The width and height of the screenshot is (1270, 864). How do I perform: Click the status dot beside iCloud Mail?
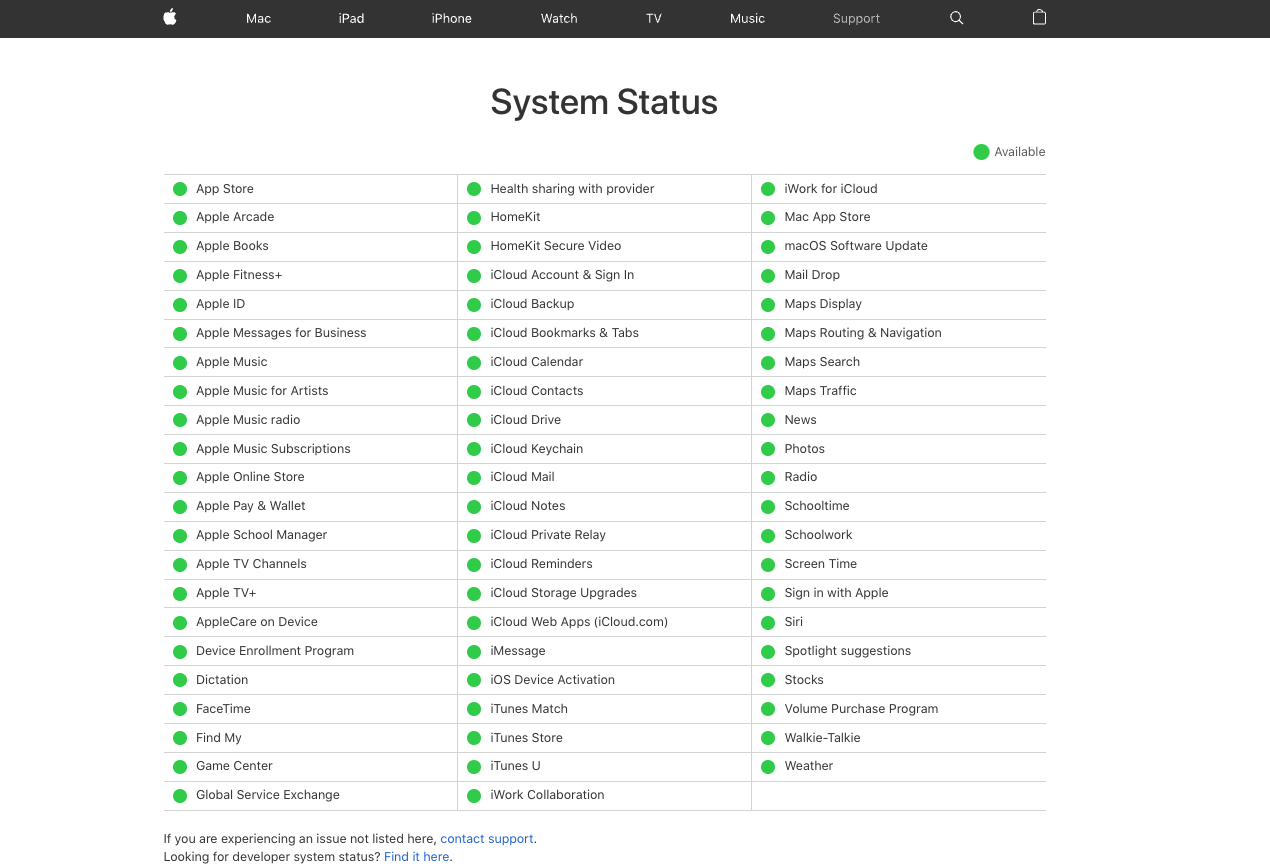tap(474, 478)
